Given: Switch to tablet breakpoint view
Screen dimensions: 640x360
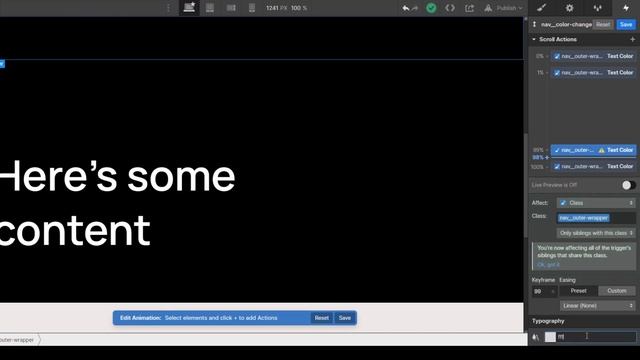Looking at the screenshot, I should click(210, 8).
